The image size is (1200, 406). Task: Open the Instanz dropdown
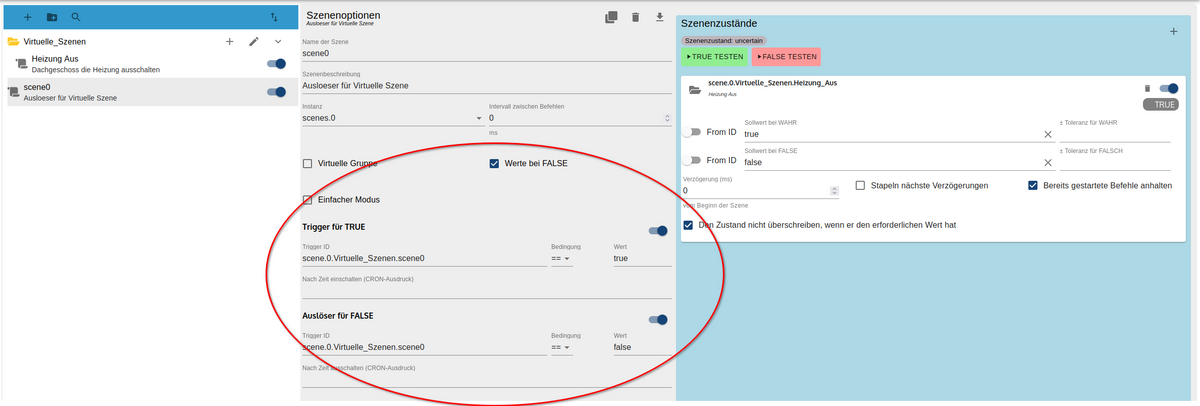coord(392,118)
